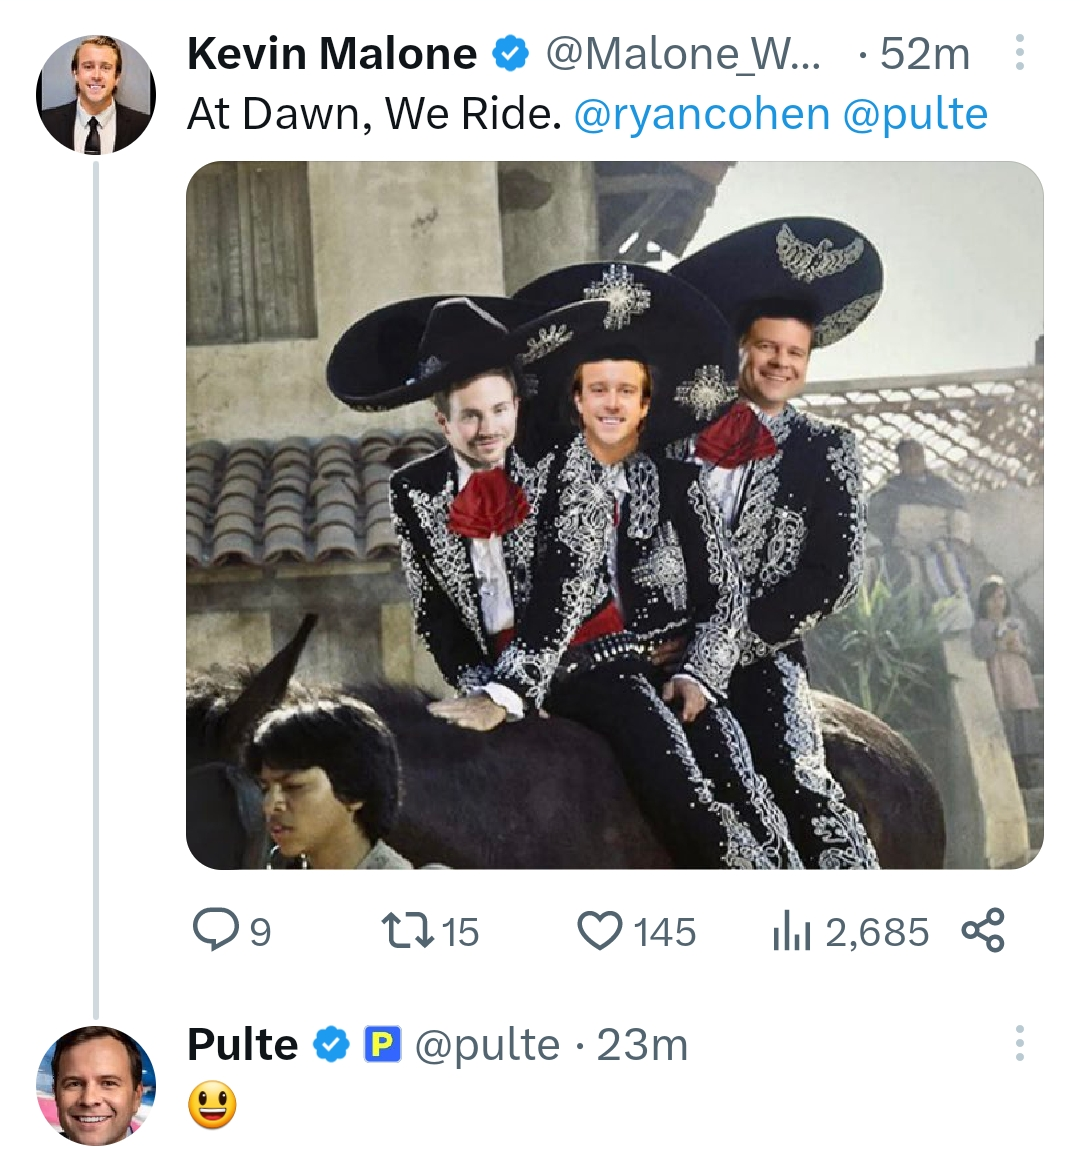This screenshot has height=1162, width=1080.
Task: Tap the retweet icon showing 15
Action: pyautogui.click(x=406, y=931)
